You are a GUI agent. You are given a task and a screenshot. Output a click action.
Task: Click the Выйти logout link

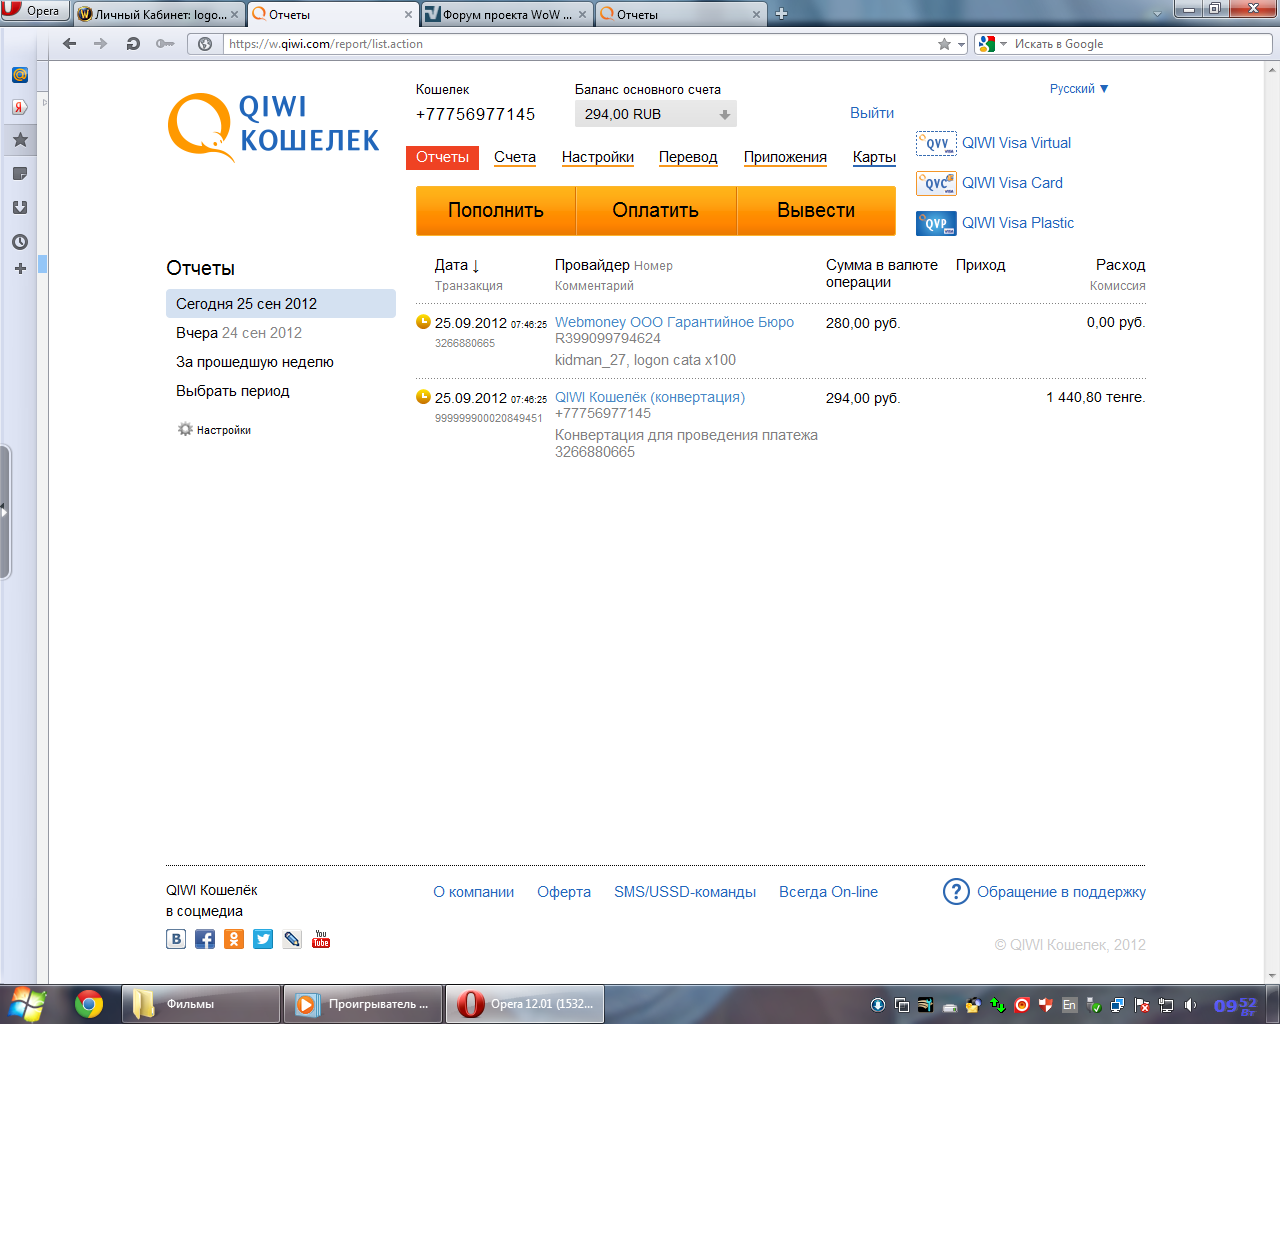pyautogui.click(x=872, y=113)
